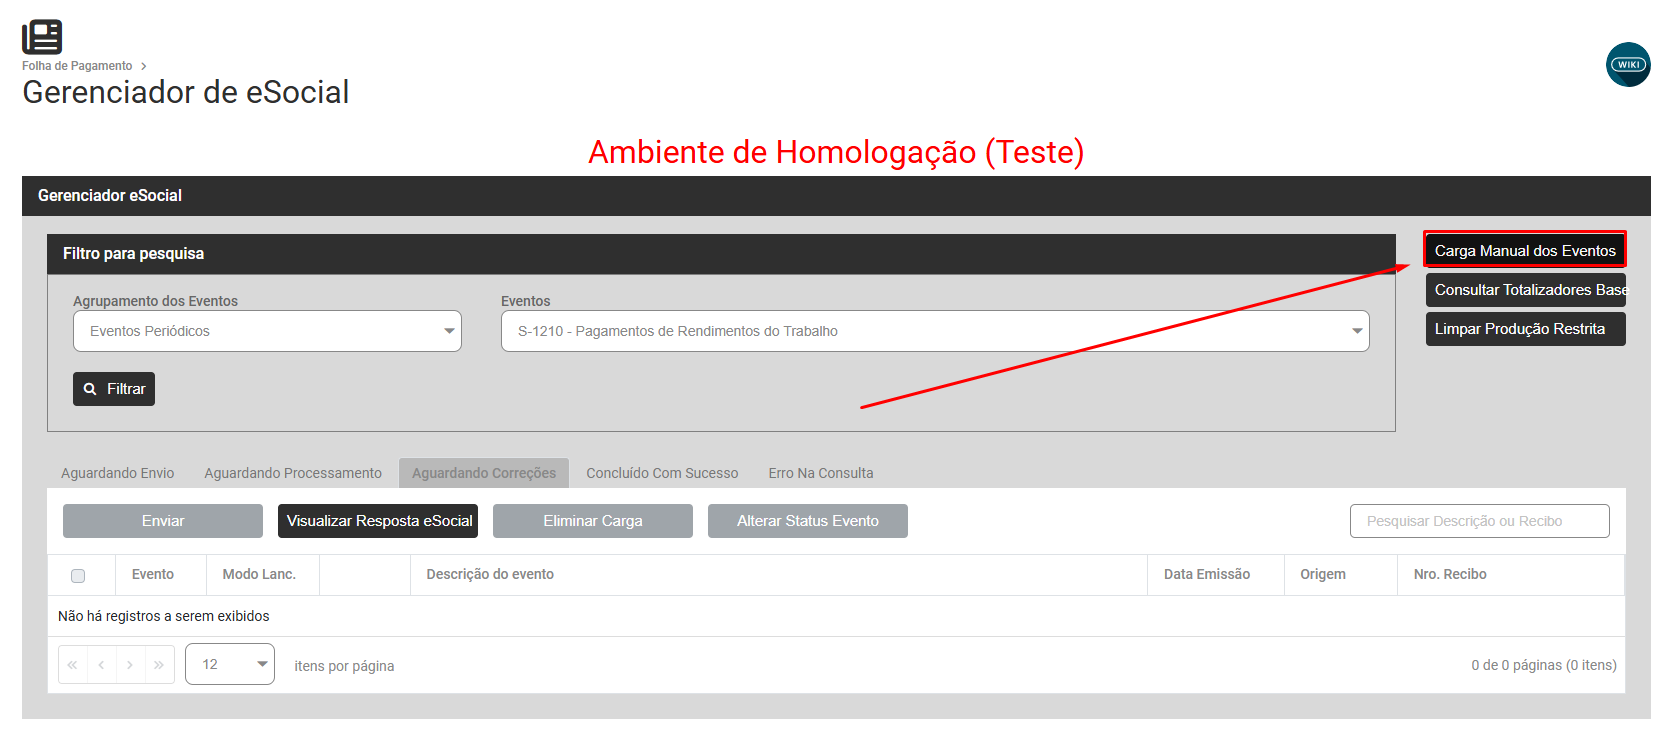Viewport: 1675px width, 742px height.
Task: Click the 'Filtro para pesquisa' panel header
Action: [721, 254]
